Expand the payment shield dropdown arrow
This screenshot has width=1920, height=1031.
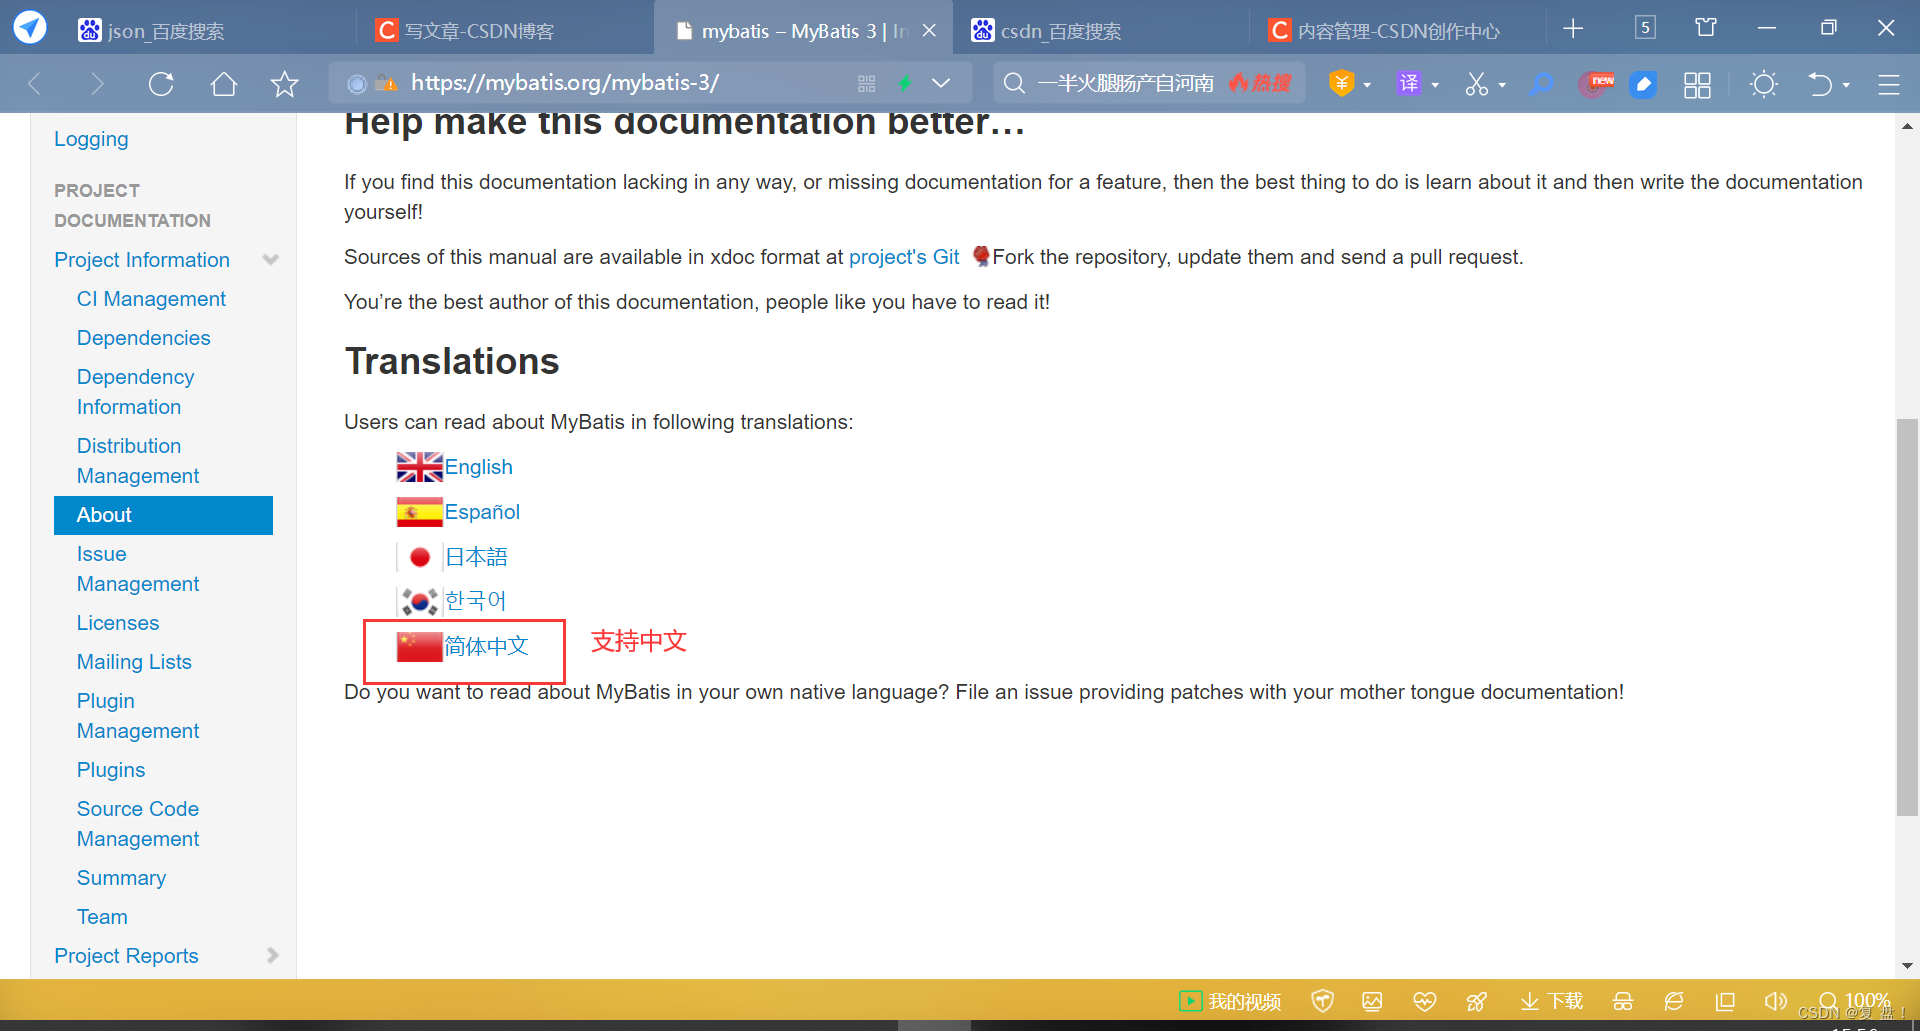click(1367, 85)
